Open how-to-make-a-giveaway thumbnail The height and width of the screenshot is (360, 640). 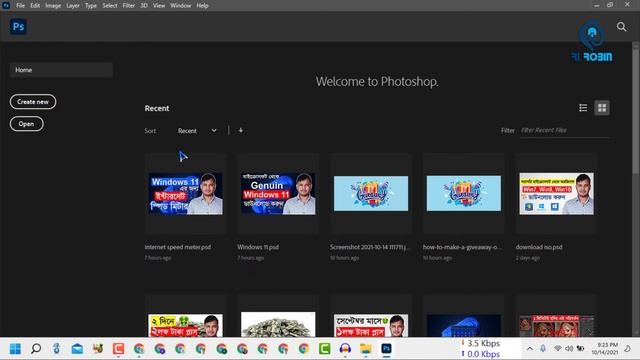point(464,193)
